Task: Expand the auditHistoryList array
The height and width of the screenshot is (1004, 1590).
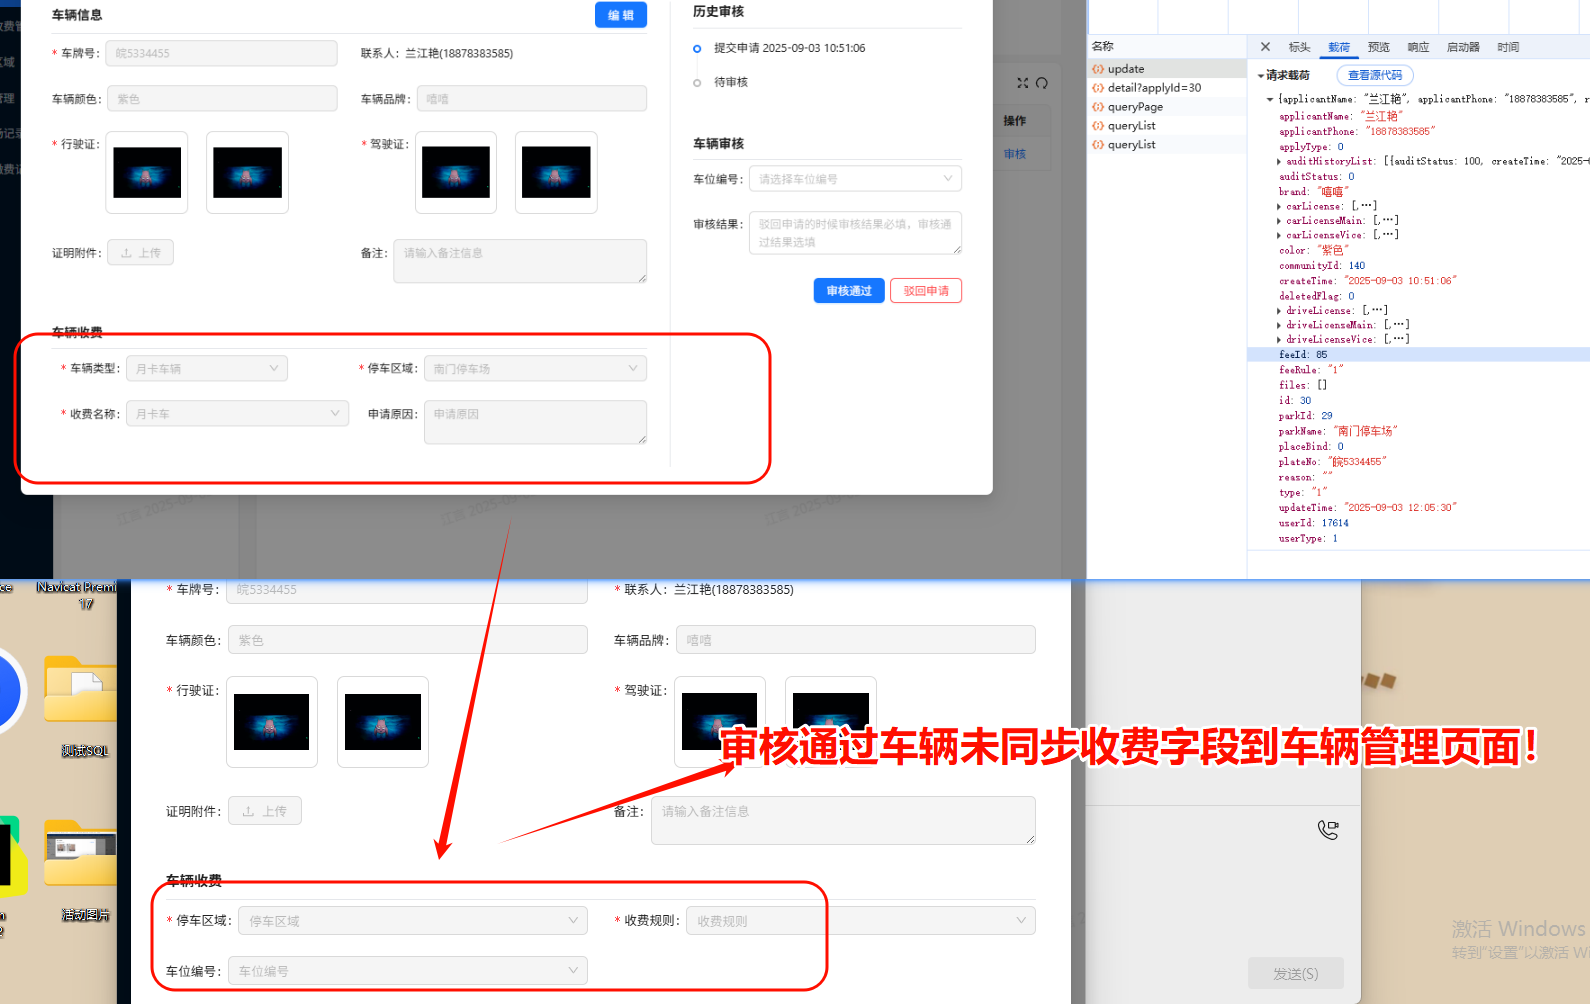Action: 1279,161
